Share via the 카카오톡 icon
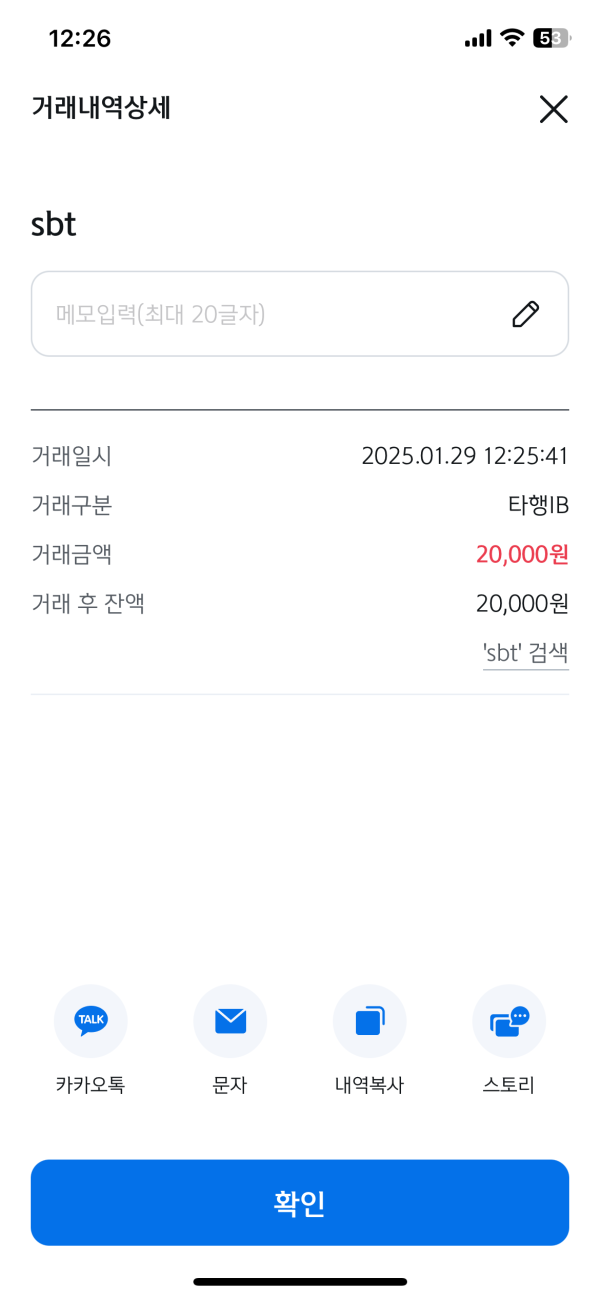The height and width of the screenshot is (1298, 600). pyautogui.click(x=91, y=1021)
